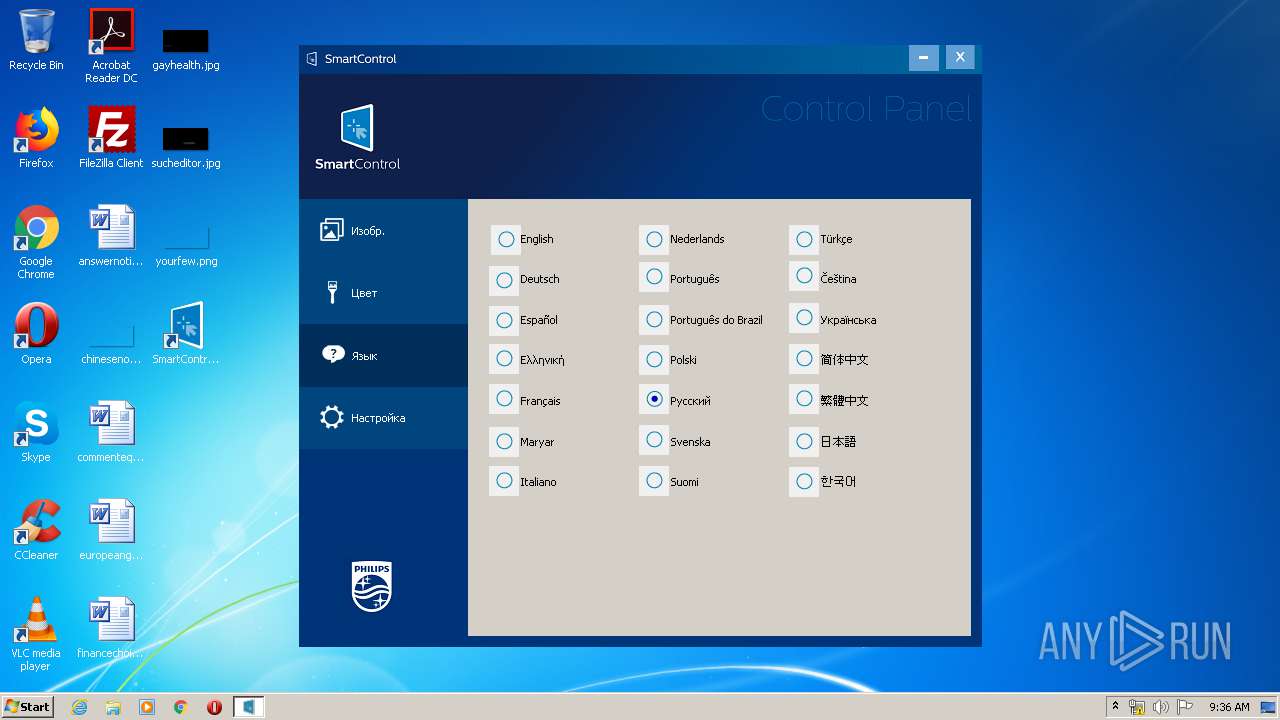Viewport: 1280px width, 720px height.
Task: Open answernoti Word document icon
Action: click(111, 236)
